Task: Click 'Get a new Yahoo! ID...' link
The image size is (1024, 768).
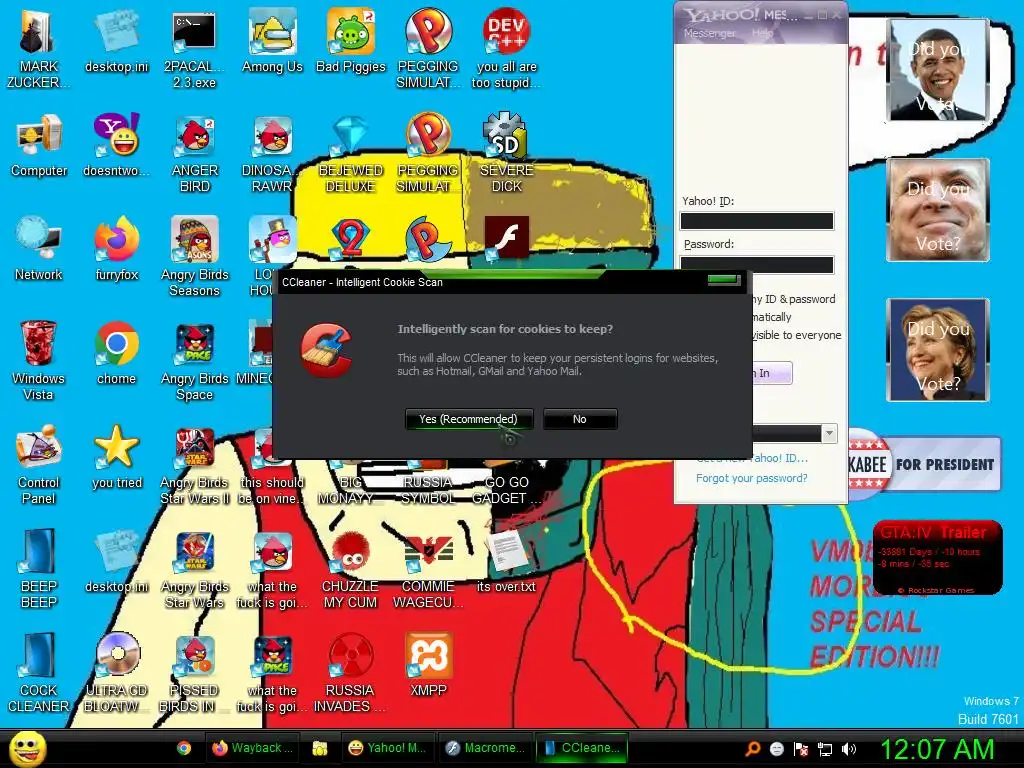Action: 752,458
